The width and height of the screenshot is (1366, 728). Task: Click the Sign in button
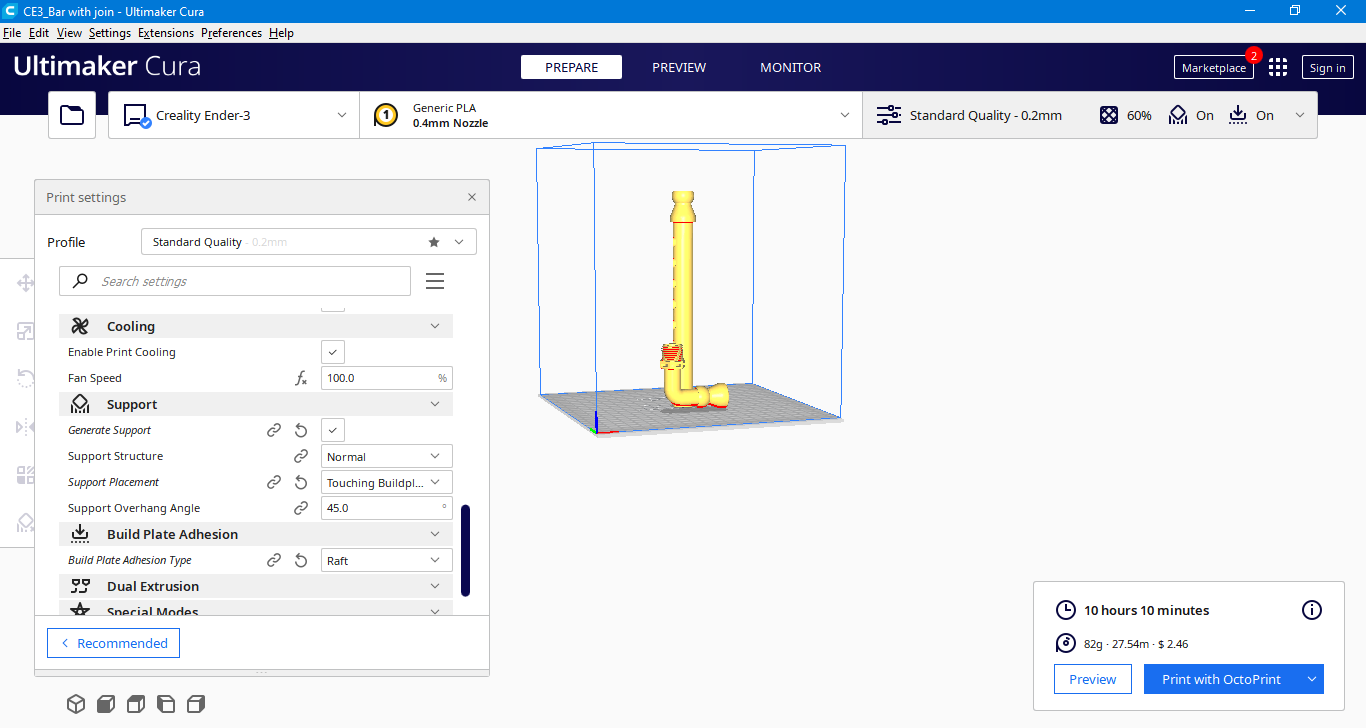1327,67
